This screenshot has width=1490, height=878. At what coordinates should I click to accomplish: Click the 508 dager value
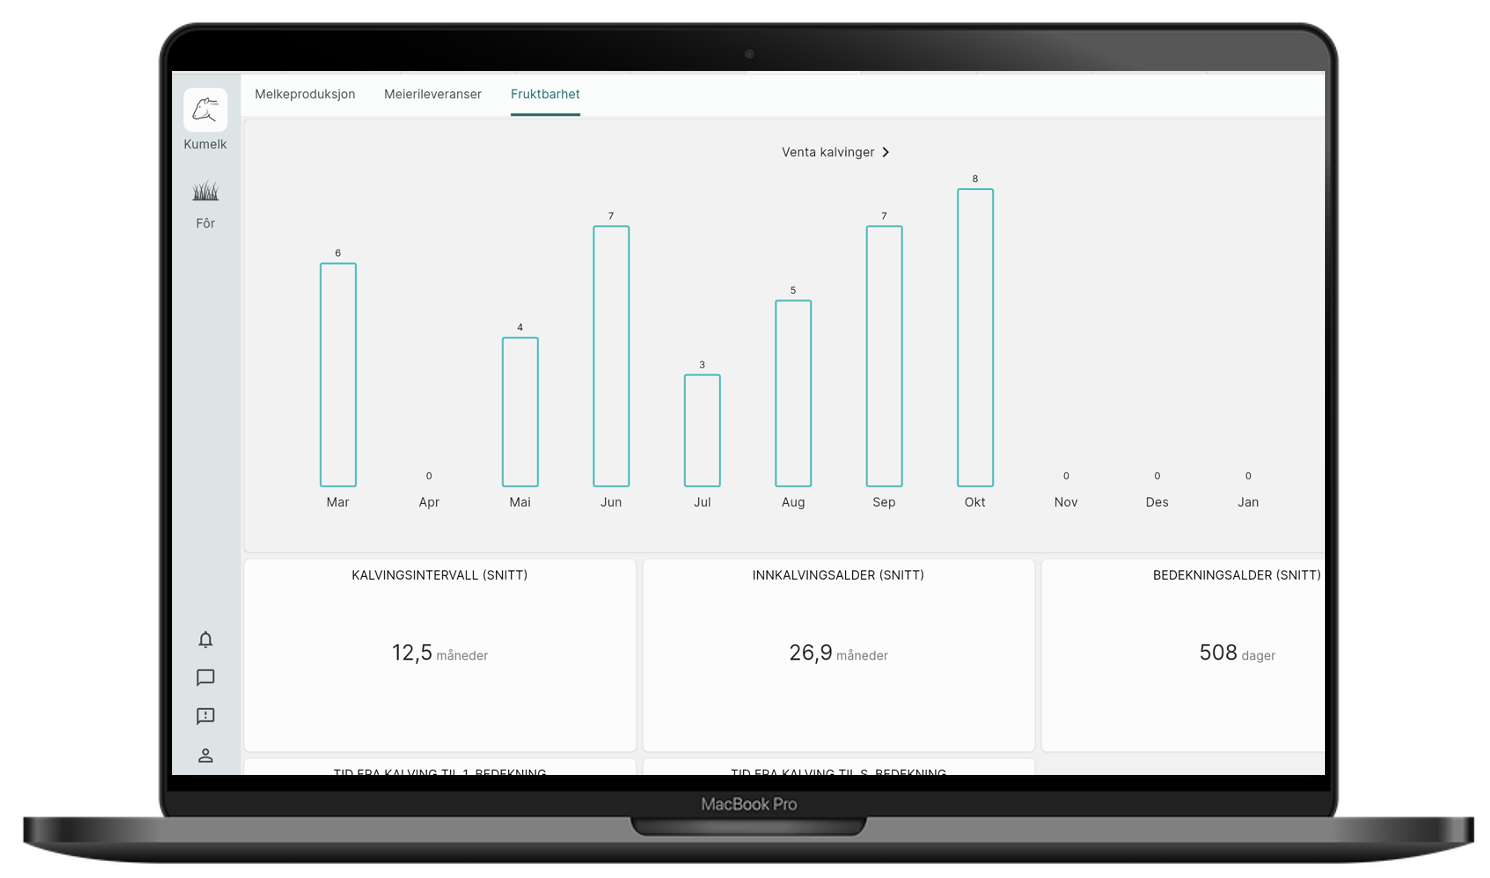[1237, 654]
